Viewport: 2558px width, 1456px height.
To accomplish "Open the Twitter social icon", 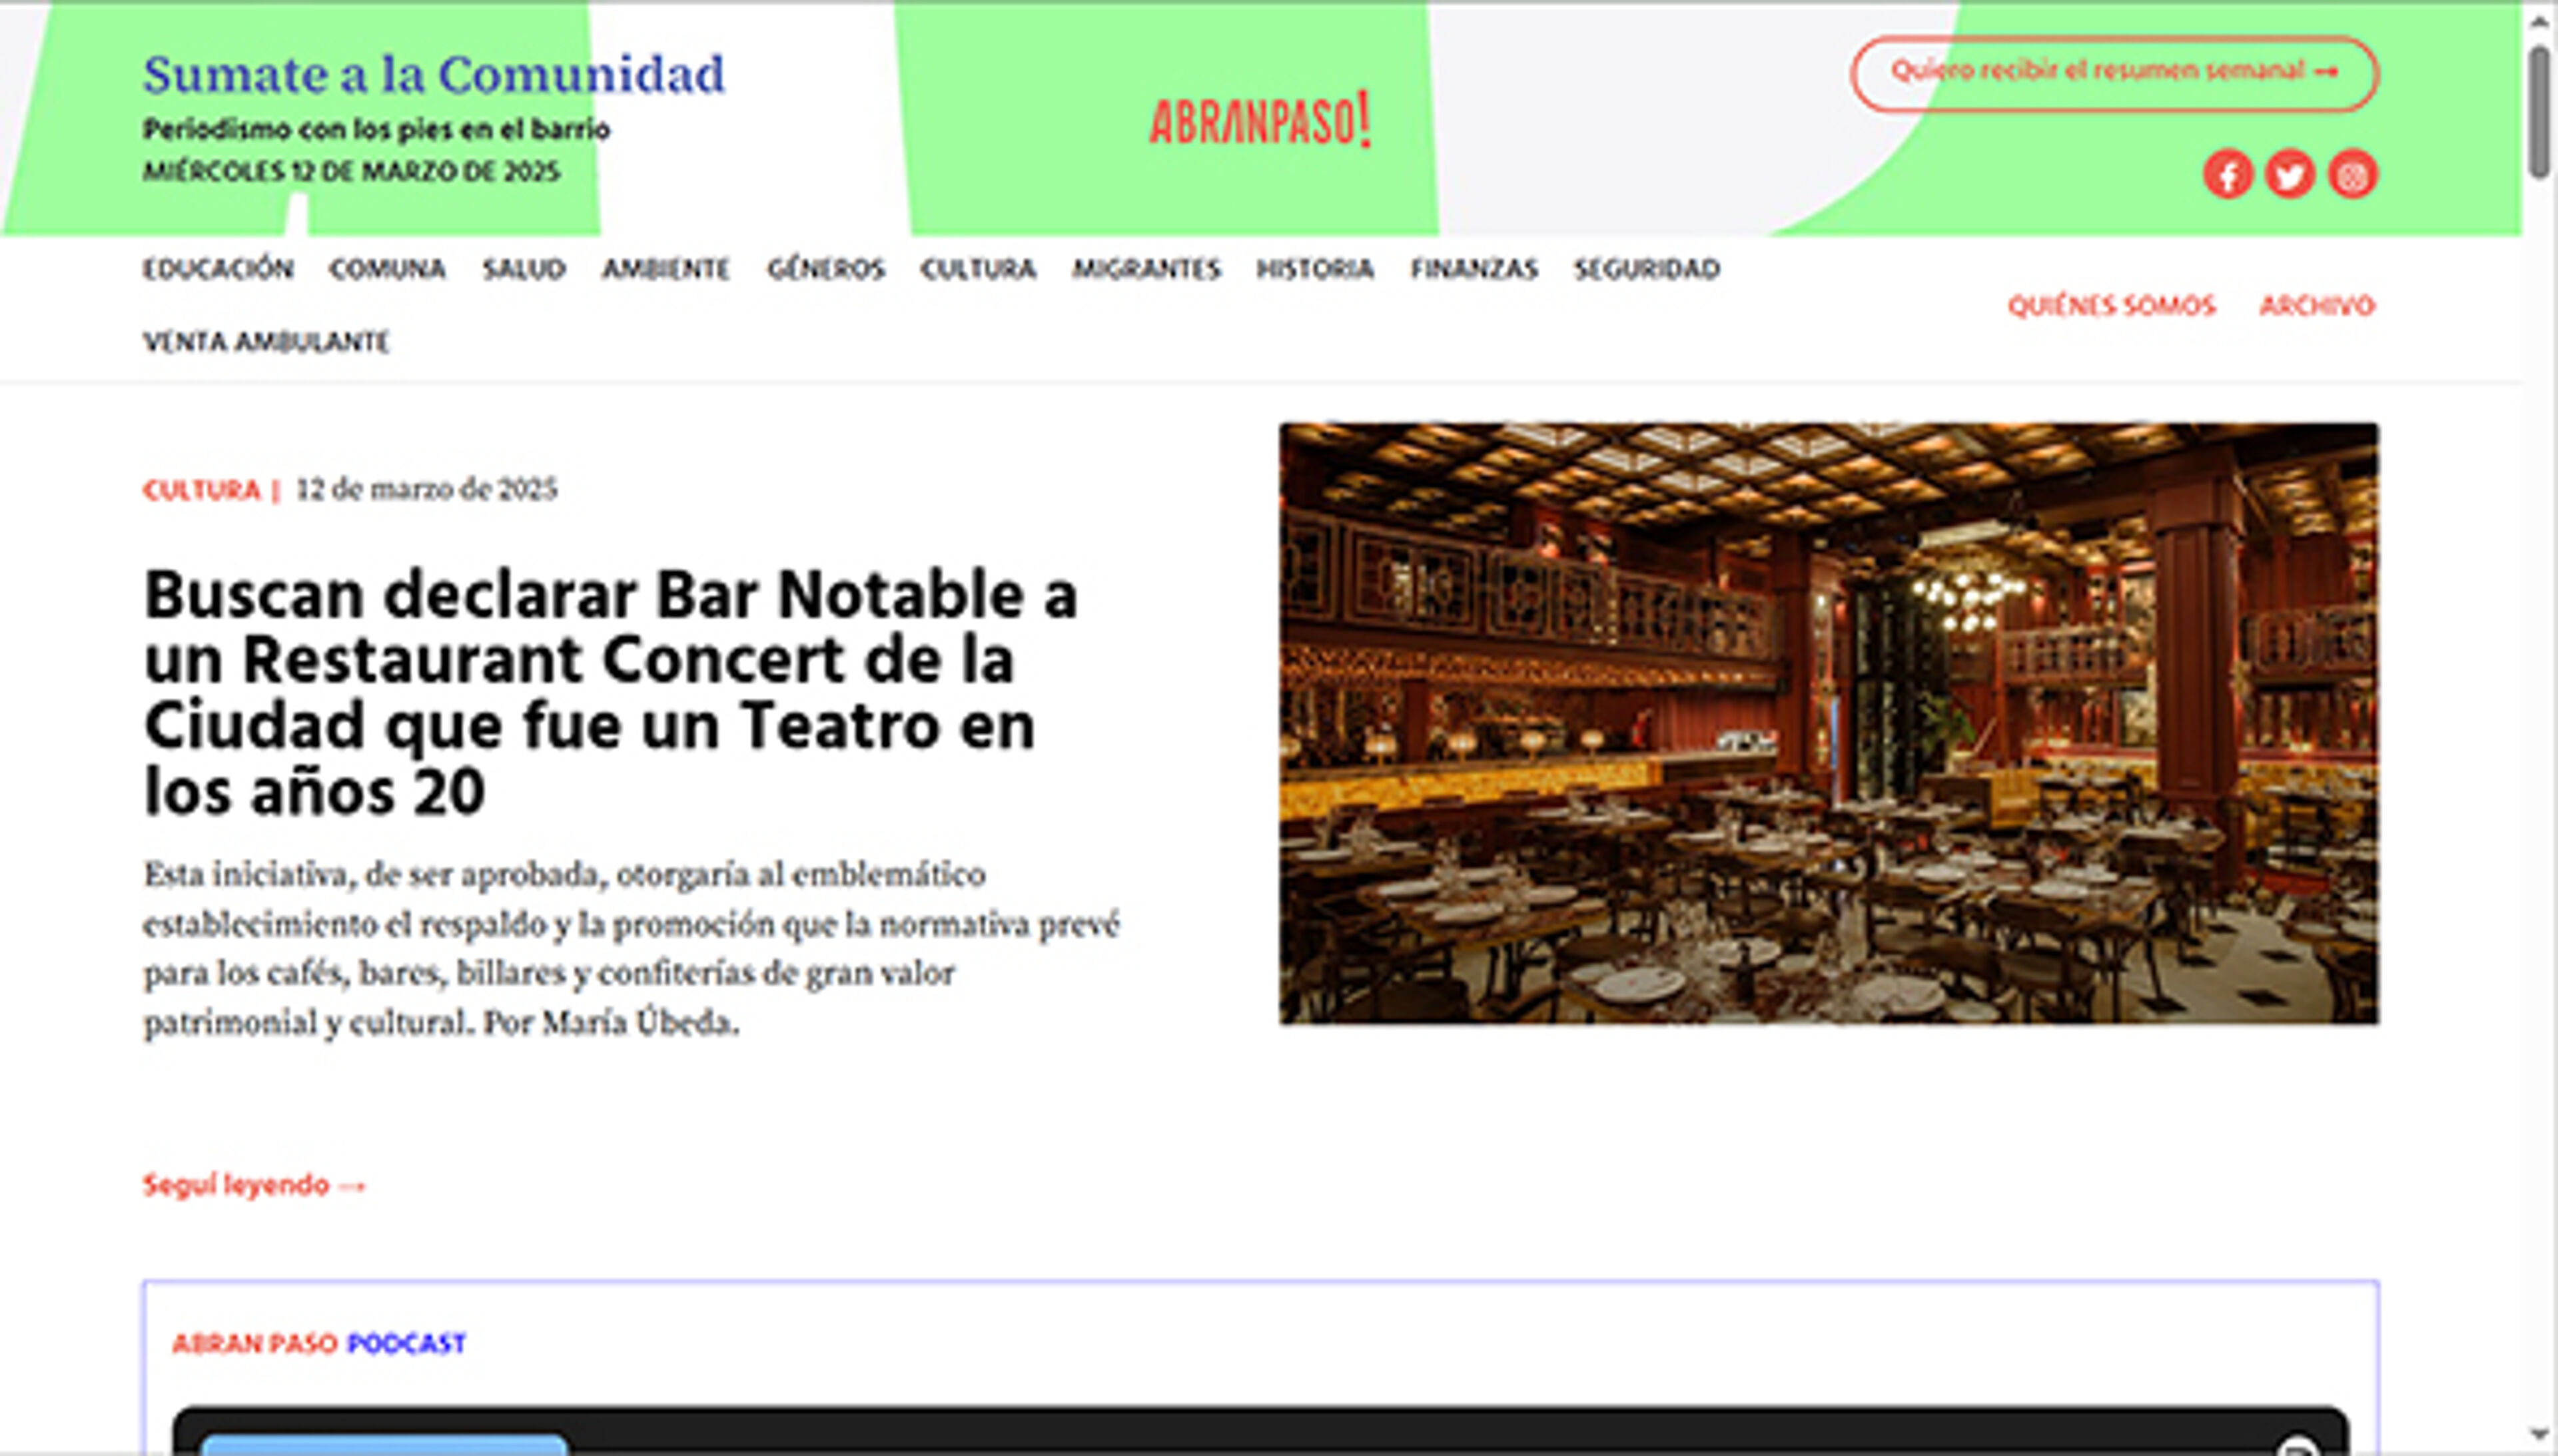I will (x=2289, y=175).
